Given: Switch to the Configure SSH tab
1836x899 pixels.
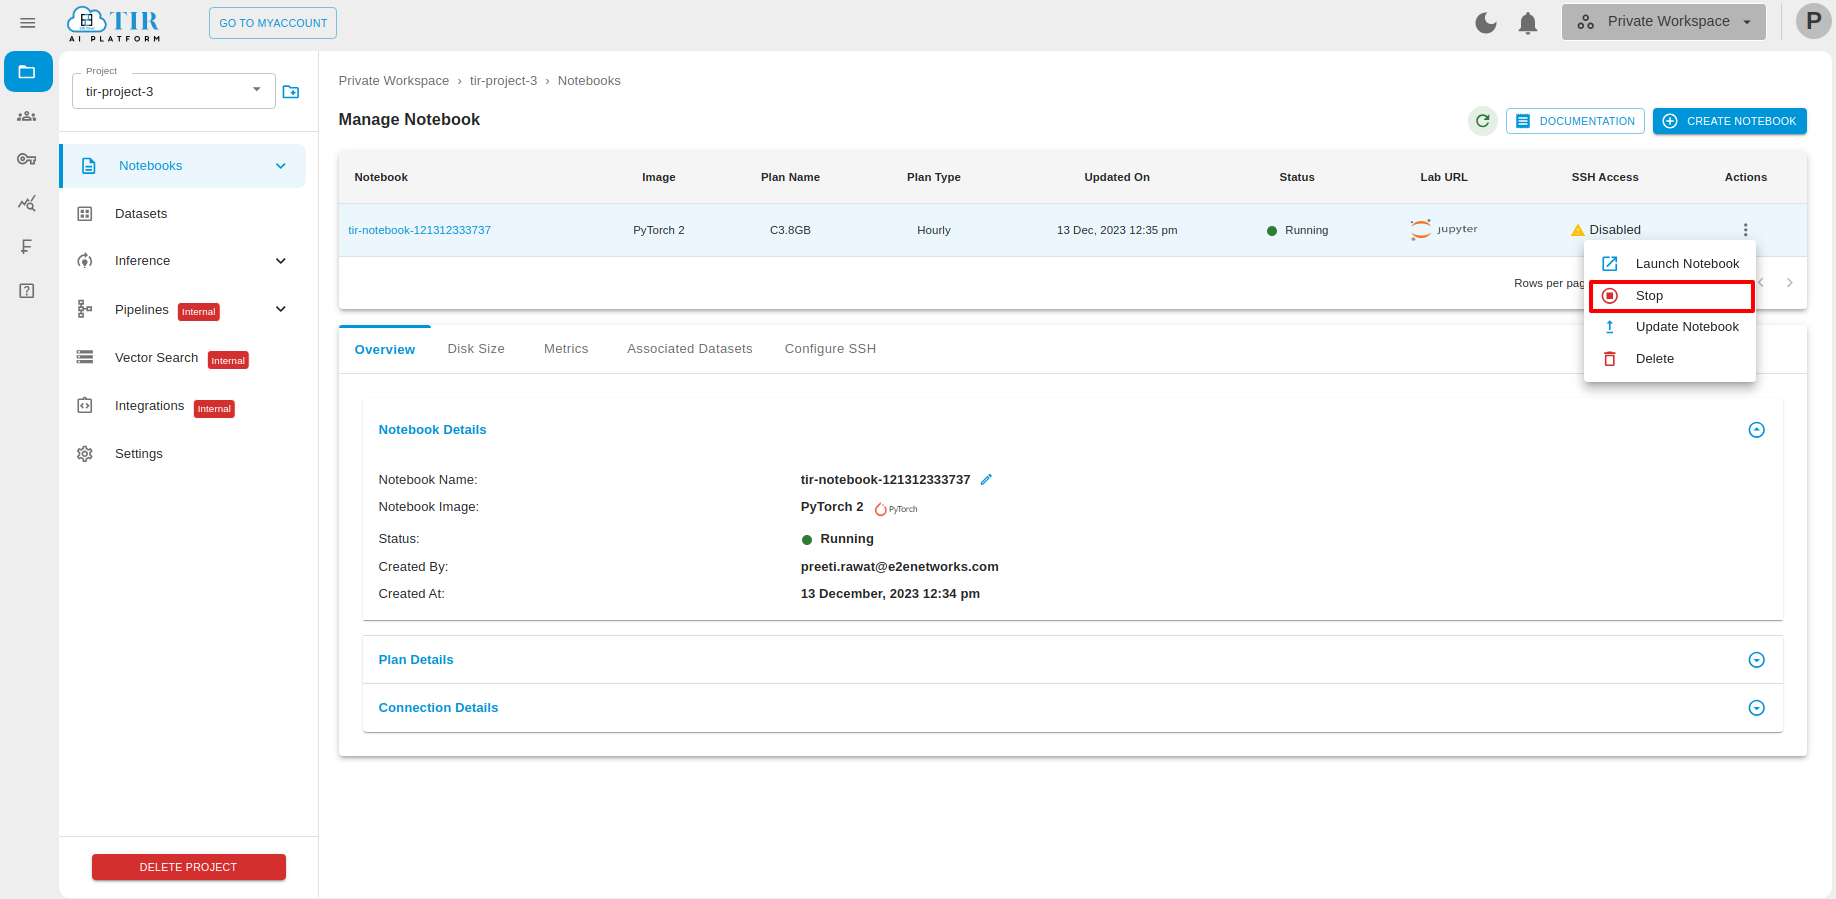Looking at the screenshot, I should 830,349.
